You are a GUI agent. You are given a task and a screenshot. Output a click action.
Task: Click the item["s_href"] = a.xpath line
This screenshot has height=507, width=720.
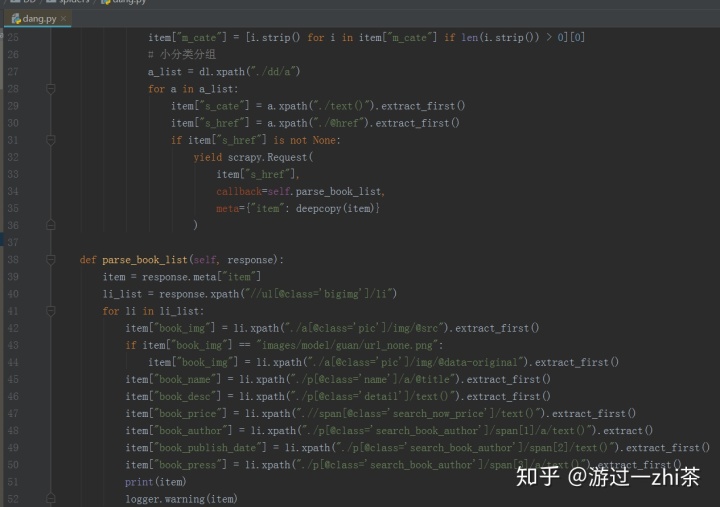click(315, 123)
